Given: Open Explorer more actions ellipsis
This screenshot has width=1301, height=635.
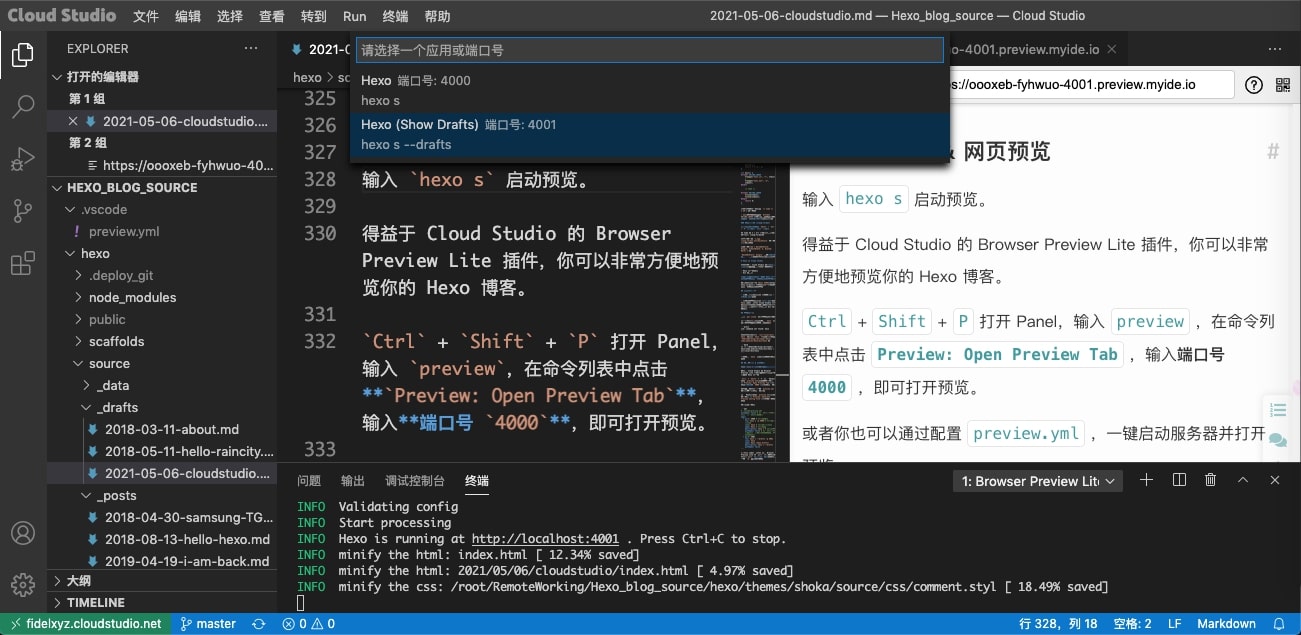Looking at the screenshot, I should [x=251, y=48].
